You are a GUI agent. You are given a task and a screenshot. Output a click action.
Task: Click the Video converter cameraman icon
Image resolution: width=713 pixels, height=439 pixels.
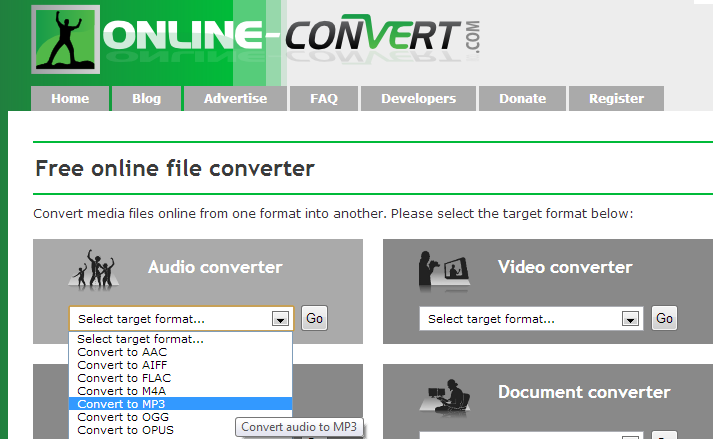[x=444, y=270]
